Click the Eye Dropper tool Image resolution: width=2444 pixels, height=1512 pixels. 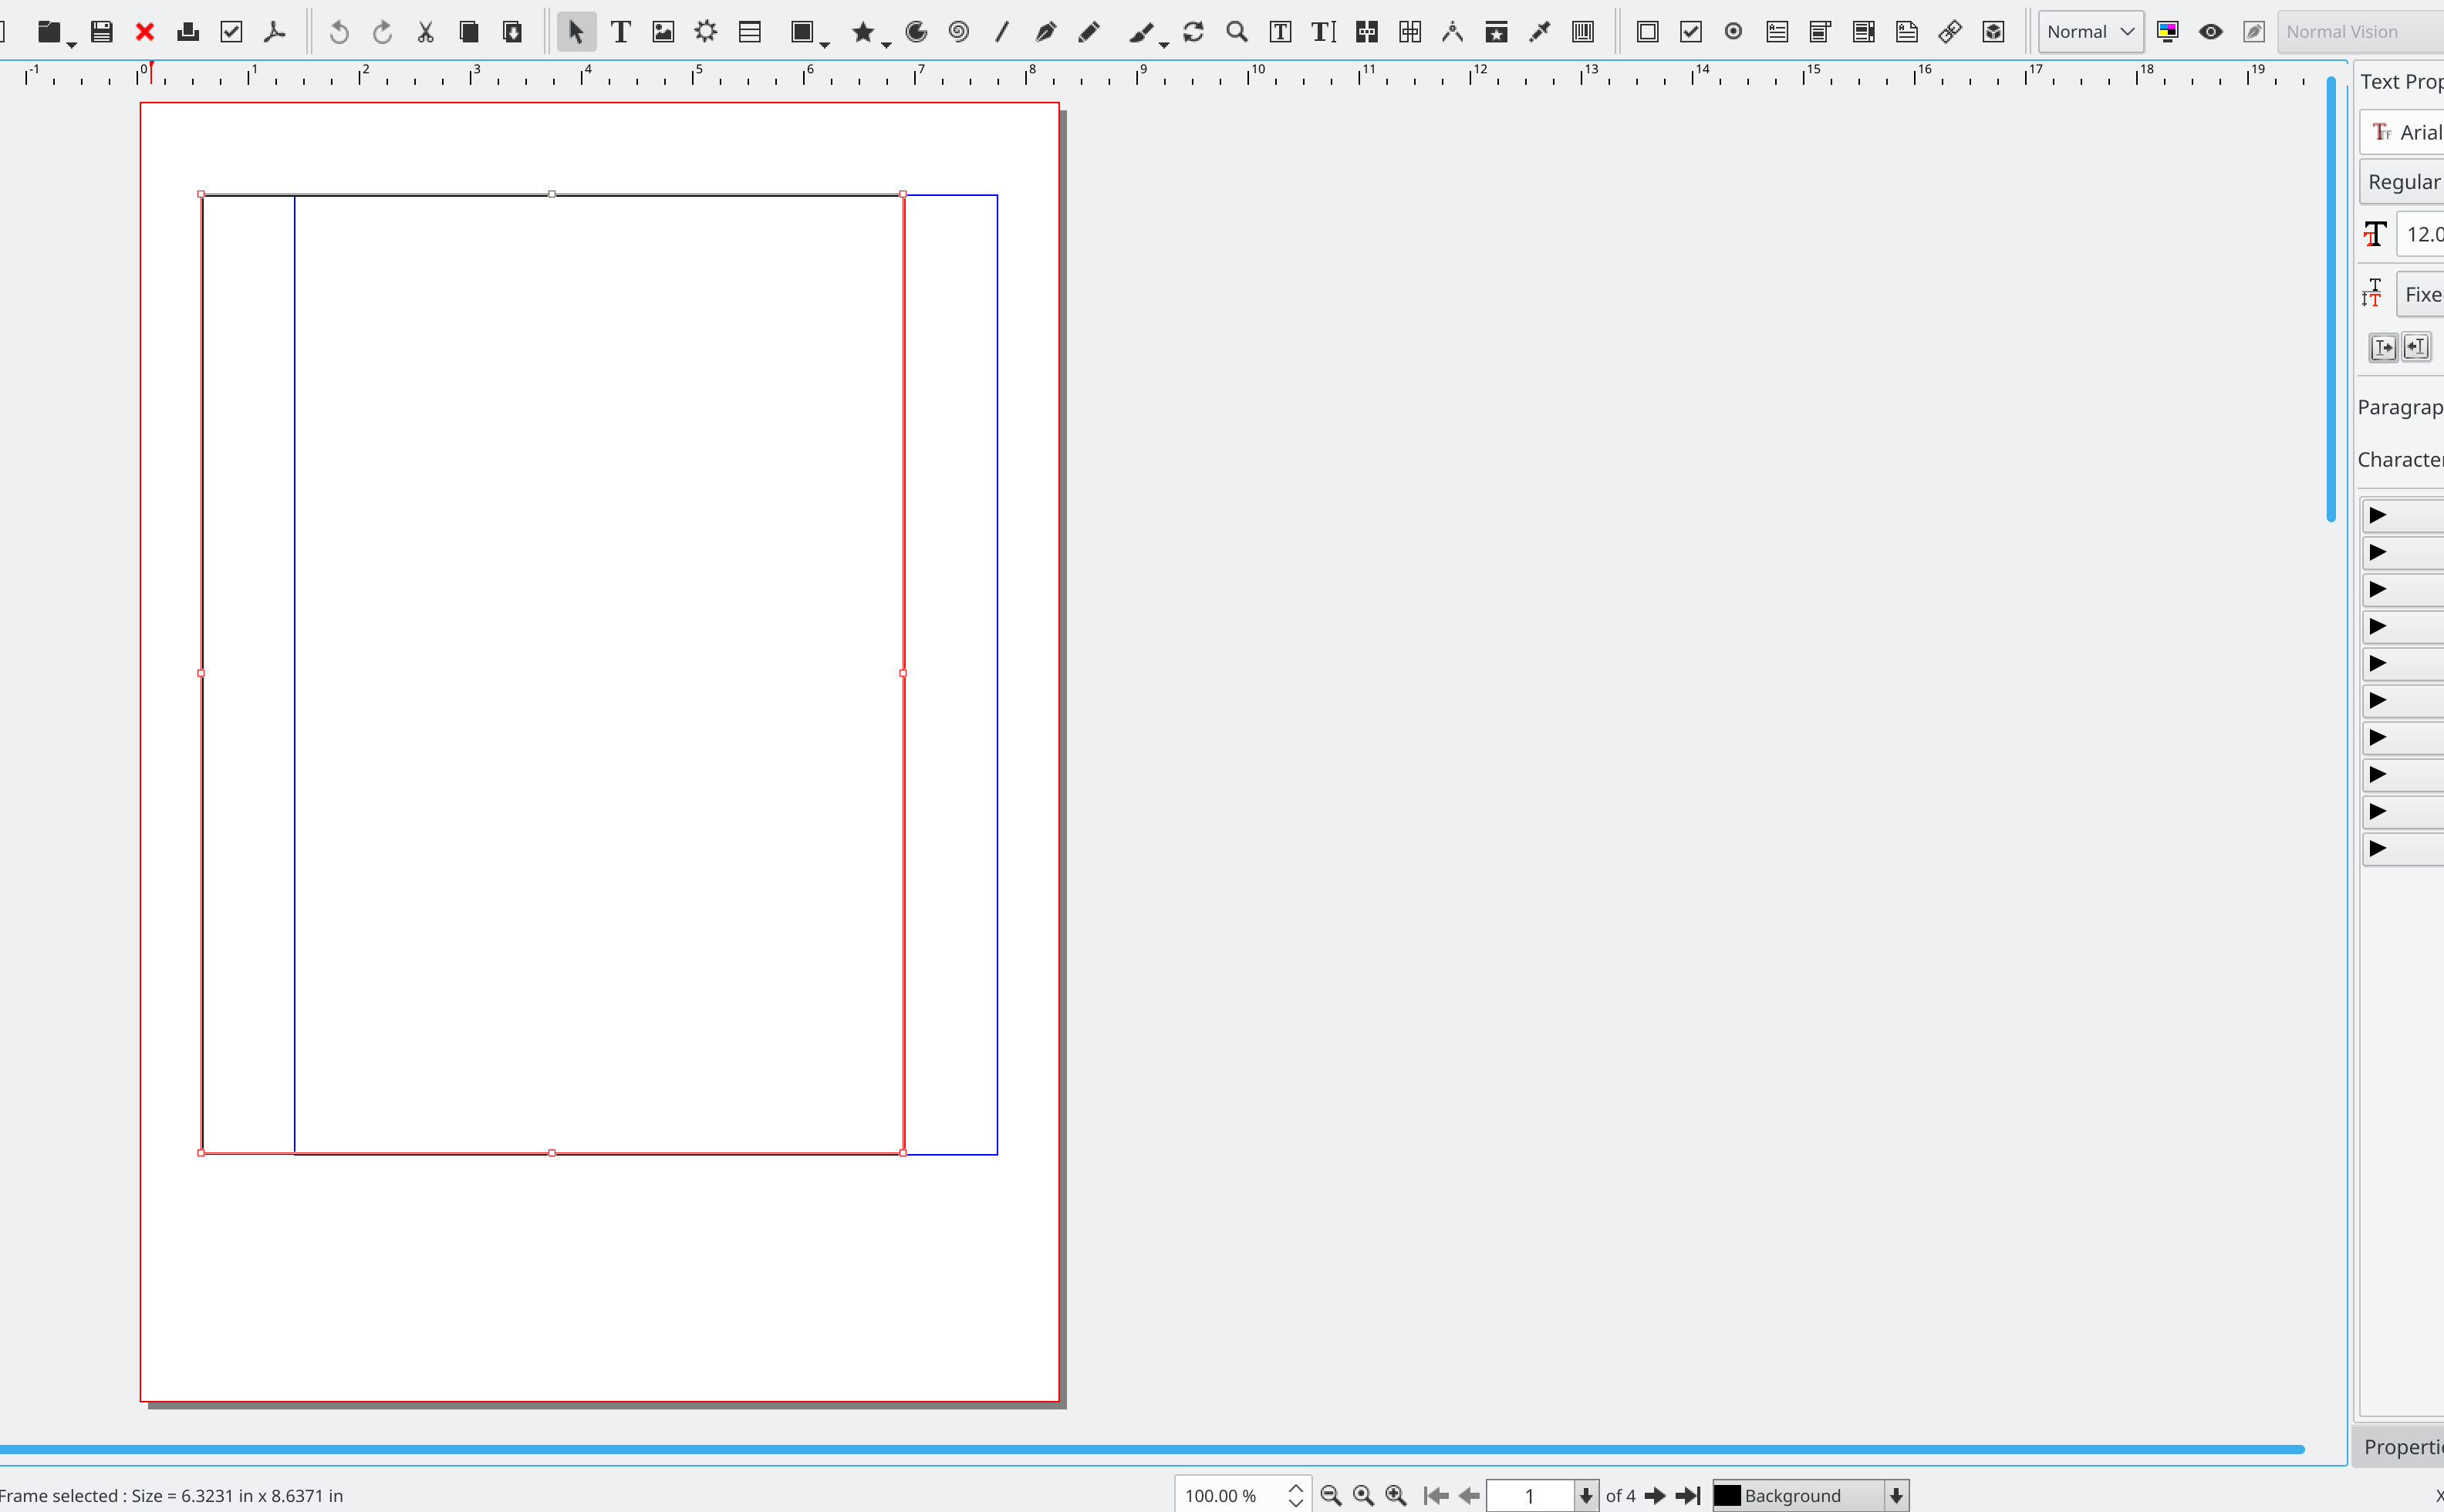1539,32
